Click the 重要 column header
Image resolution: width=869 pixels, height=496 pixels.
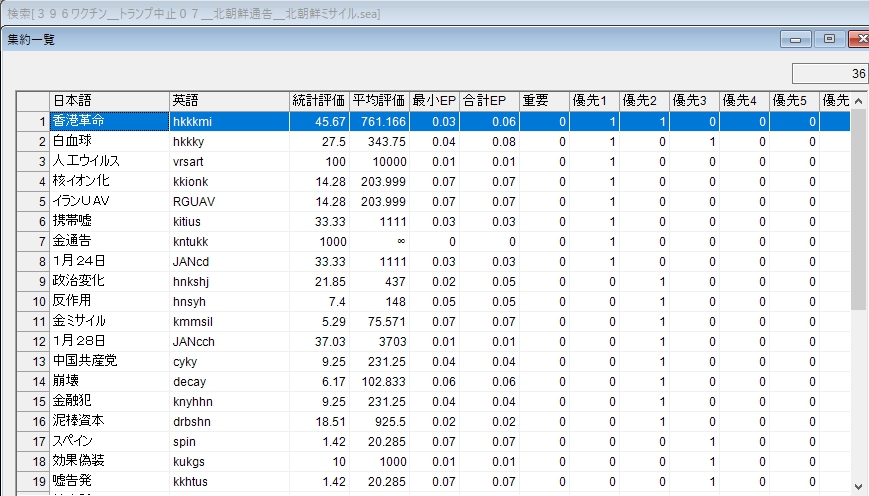coord(544,101)
